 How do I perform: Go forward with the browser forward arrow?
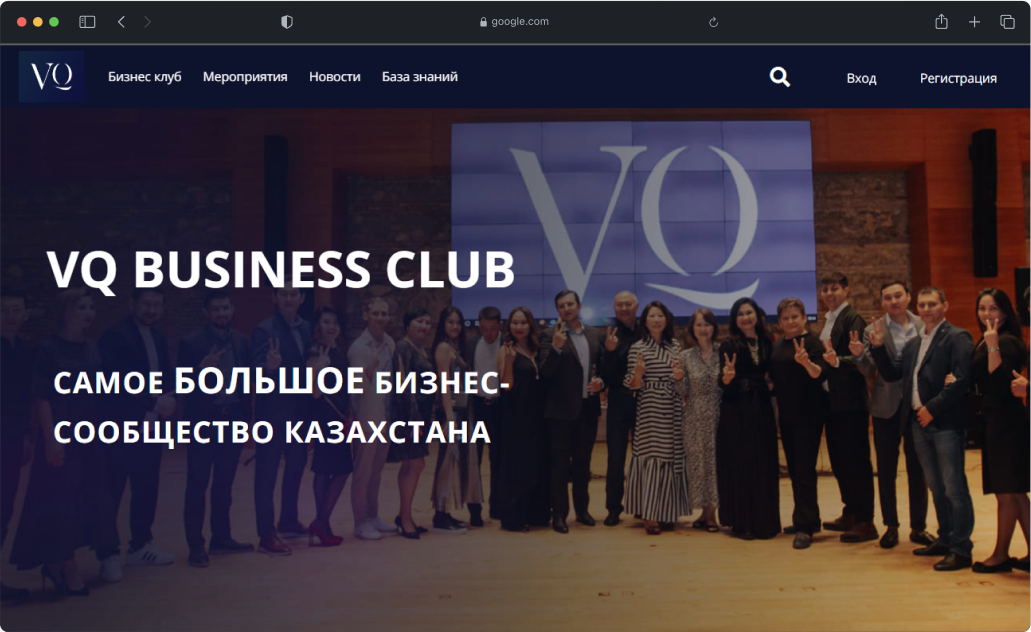pyautogui.click(x=147, y=22)
